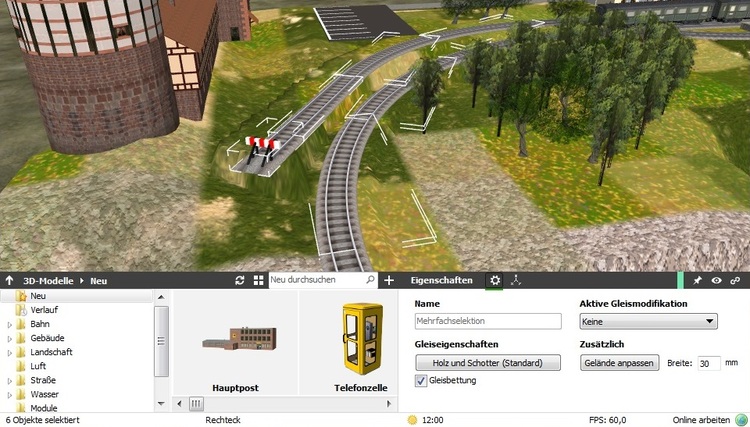This screenshot has height=427, width=750.
Task: Click the online globe icon
Action: (x=741, y=420)
